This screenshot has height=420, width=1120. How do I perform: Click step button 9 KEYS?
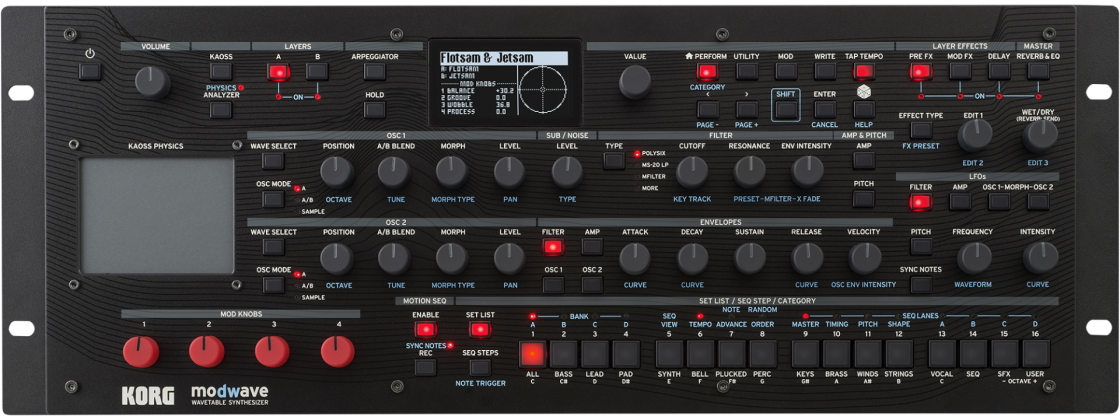coord(805,354)
